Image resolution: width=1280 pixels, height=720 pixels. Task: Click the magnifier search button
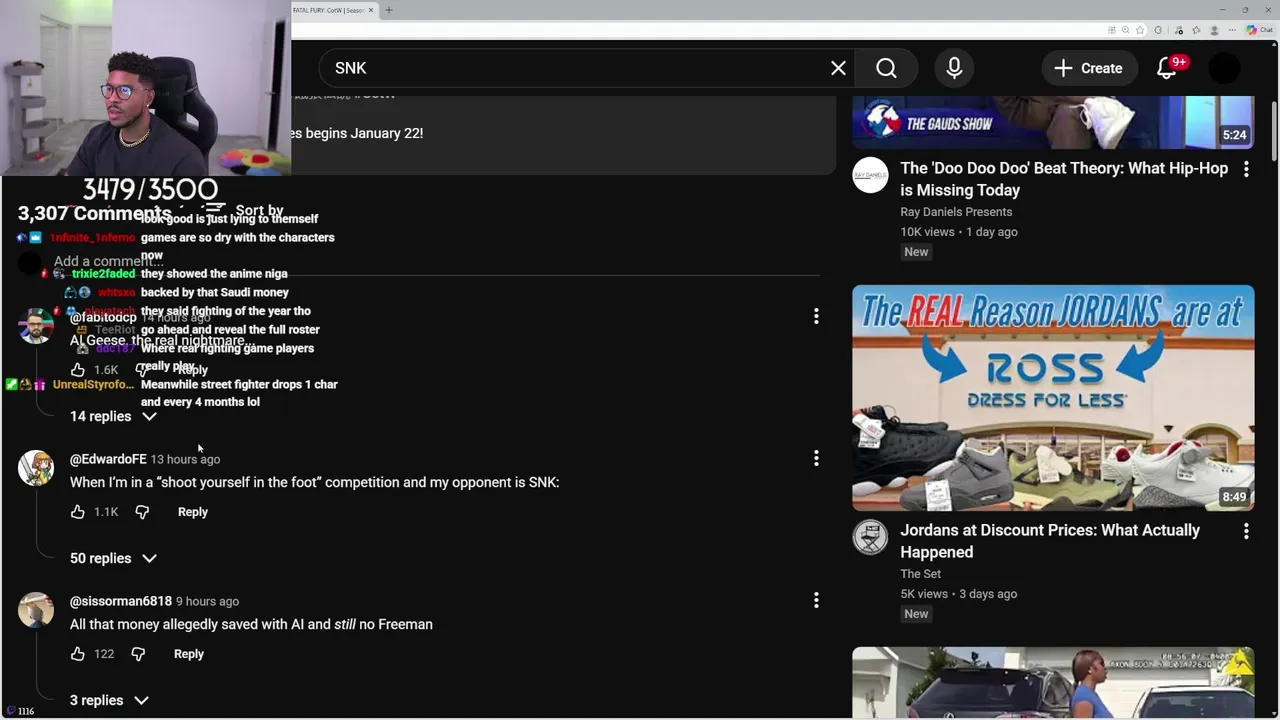886,68
